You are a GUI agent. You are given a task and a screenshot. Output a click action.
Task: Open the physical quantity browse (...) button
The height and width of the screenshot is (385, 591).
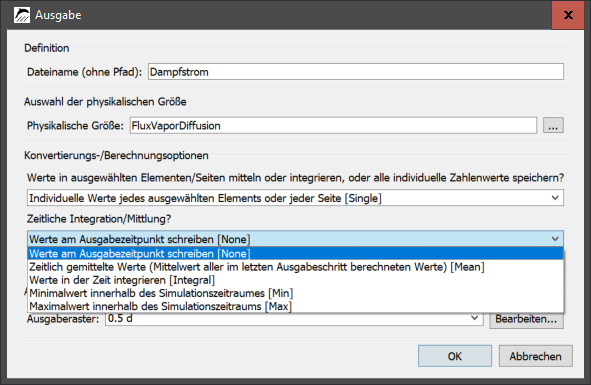(553, 125)
